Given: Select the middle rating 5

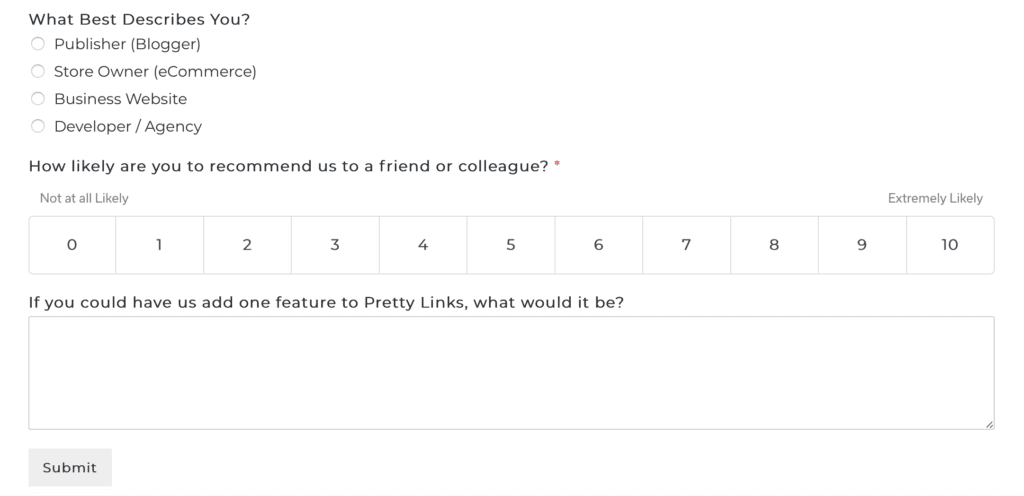Looking at the screenshot, I should coord(511,245).
